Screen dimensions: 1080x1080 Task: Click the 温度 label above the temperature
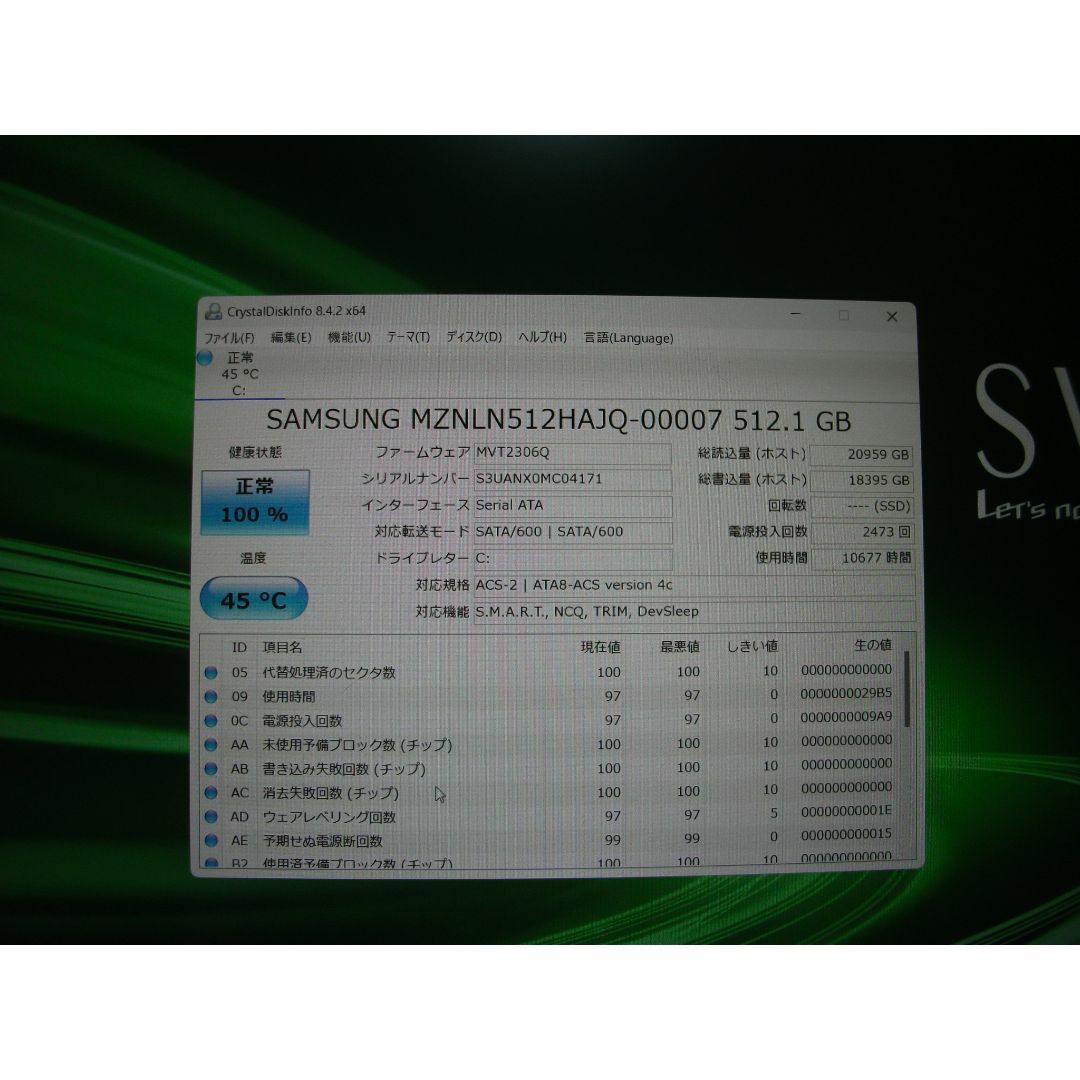point(253,558)
